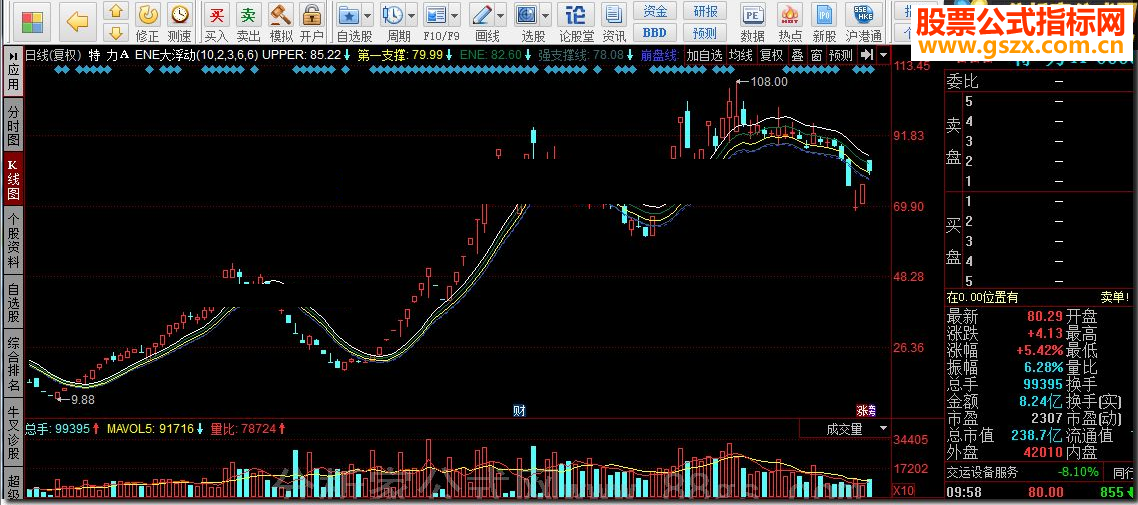Open the 自选股 star folder toolbar icon
This screenshot has height=505, width=1138.
click(x=349, y=15)
